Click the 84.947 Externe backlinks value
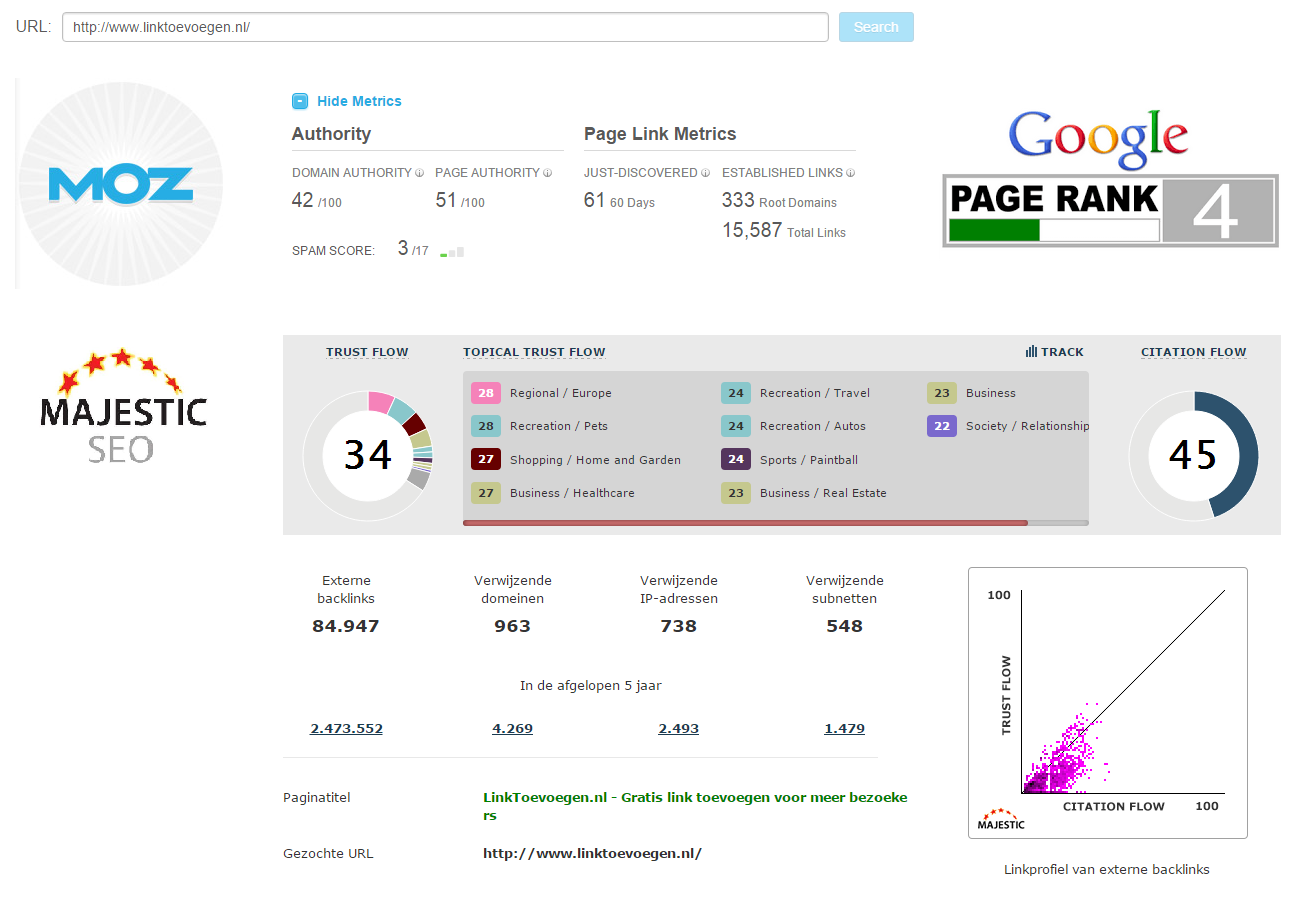Screen dimensions: 1297x907 (x=346, y=626)
